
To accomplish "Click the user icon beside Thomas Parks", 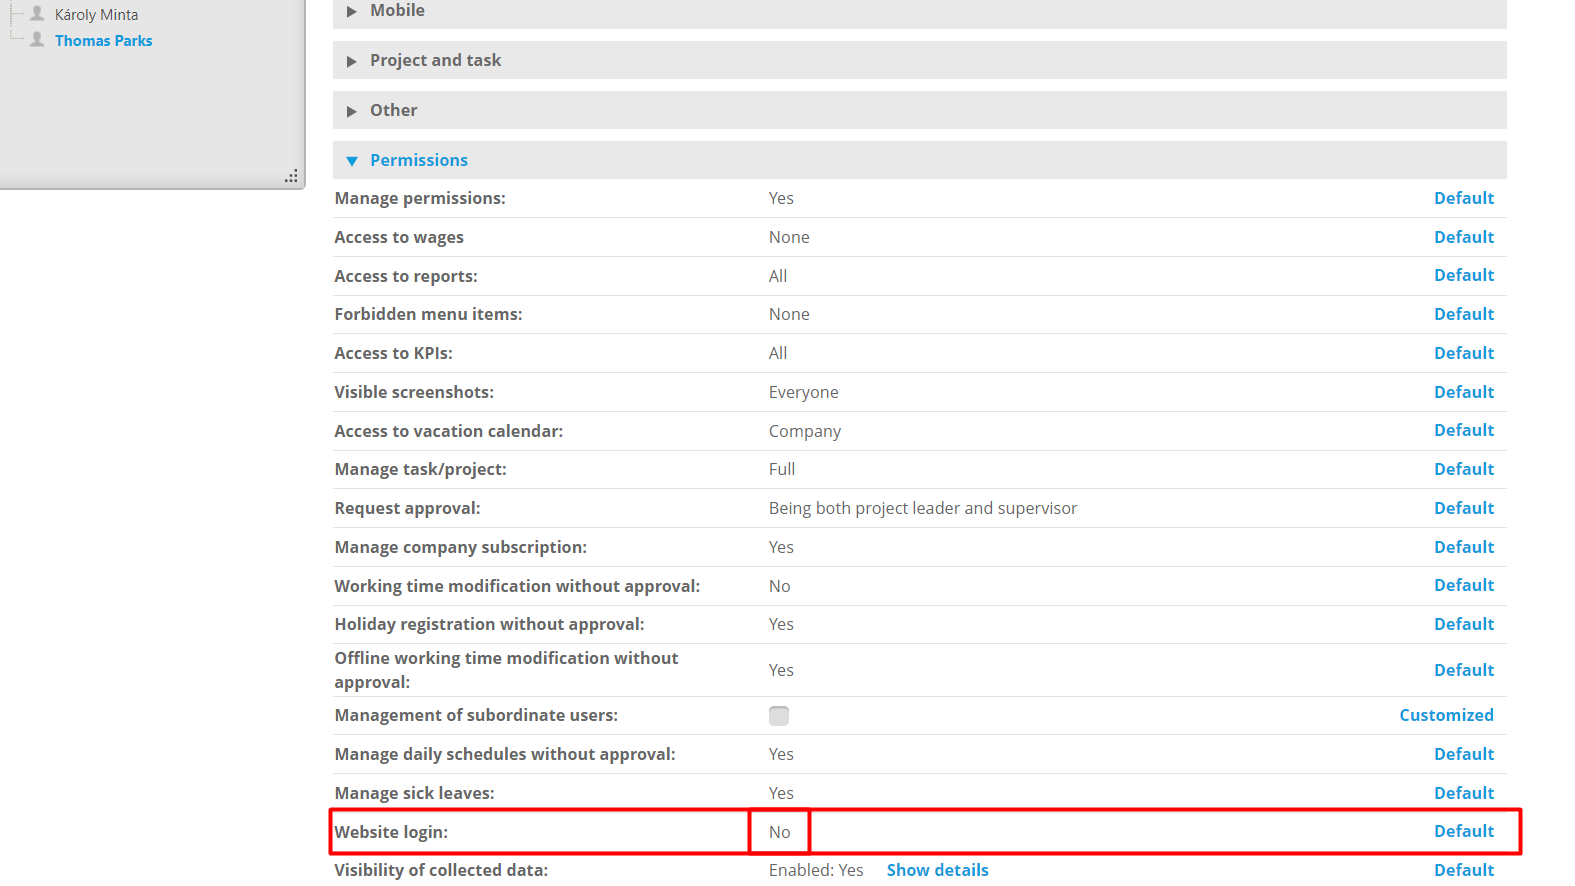I will (37, 40).
